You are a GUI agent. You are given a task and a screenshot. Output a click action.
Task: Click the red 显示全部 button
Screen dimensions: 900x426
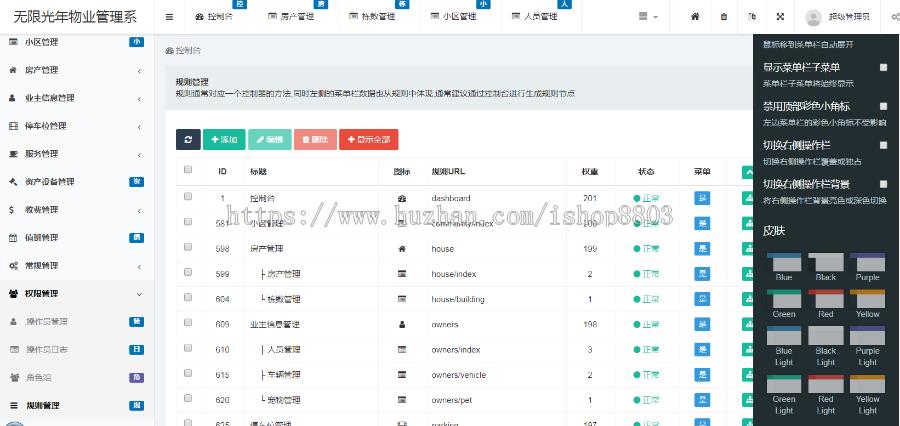point(368,140)
